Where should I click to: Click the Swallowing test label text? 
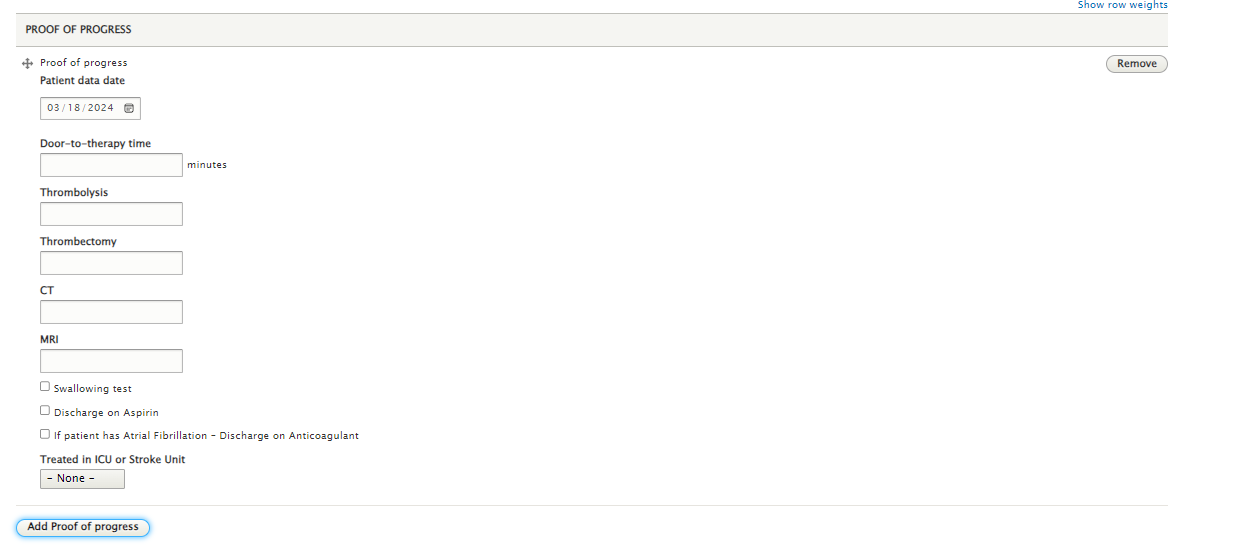click(x=93, y=389)
